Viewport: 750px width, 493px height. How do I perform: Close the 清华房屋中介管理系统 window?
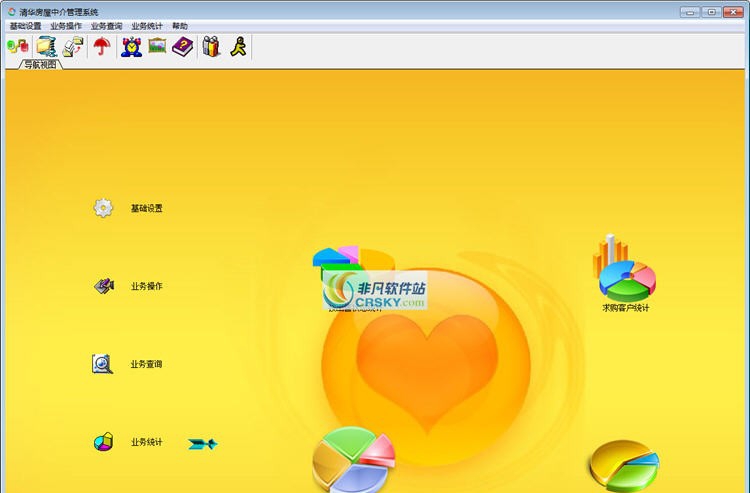click(x=733, y=12)
